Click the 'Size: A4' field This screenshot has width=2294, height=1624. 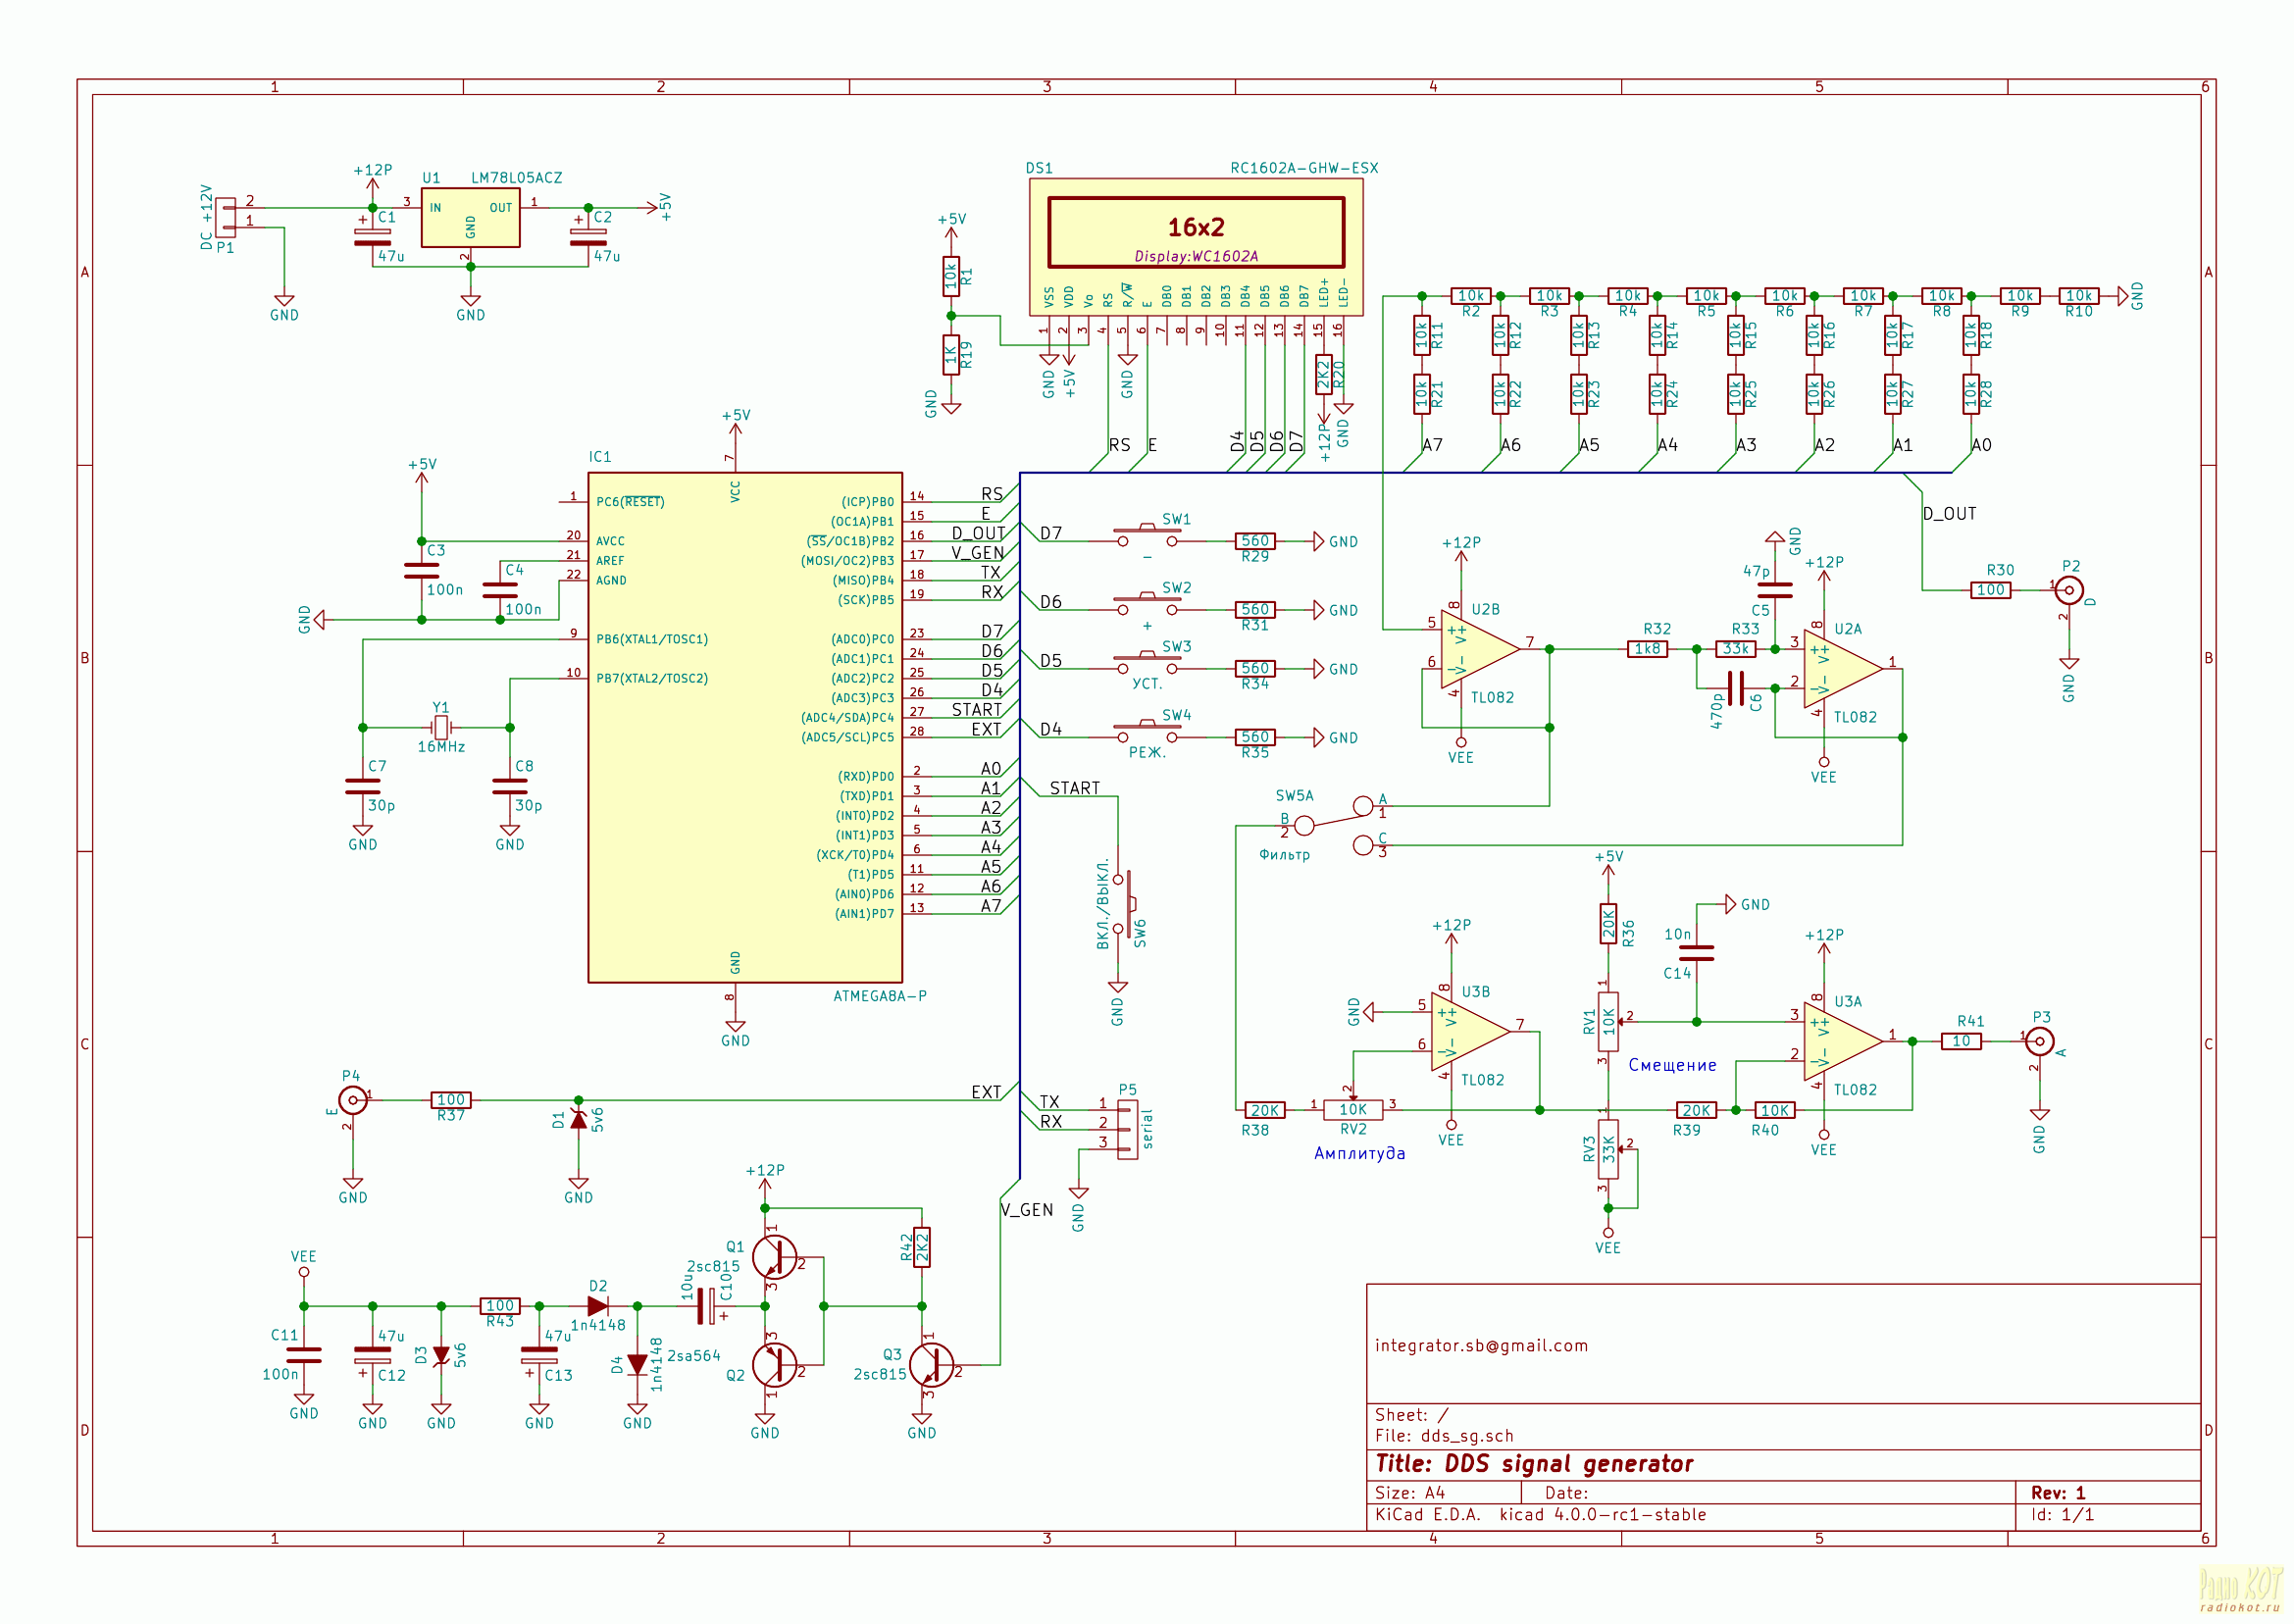pos(1410,1493)
